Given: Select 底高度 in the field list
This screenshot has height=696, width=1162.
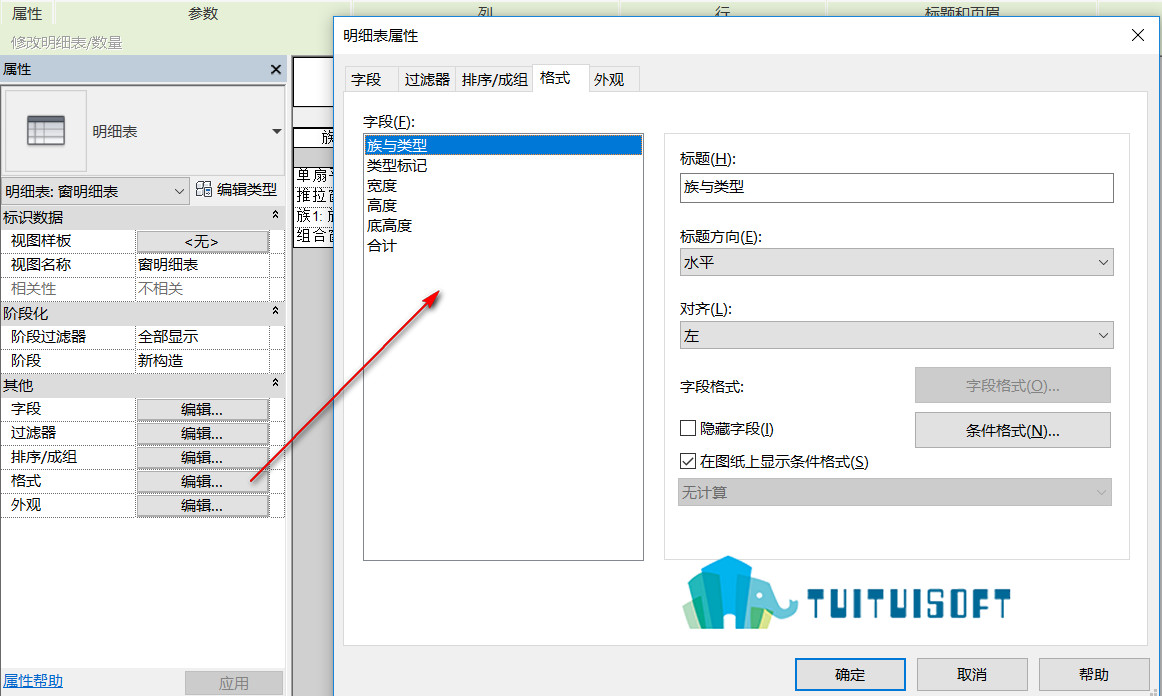Looking at the screenshot, I should (x=503, y=225).
